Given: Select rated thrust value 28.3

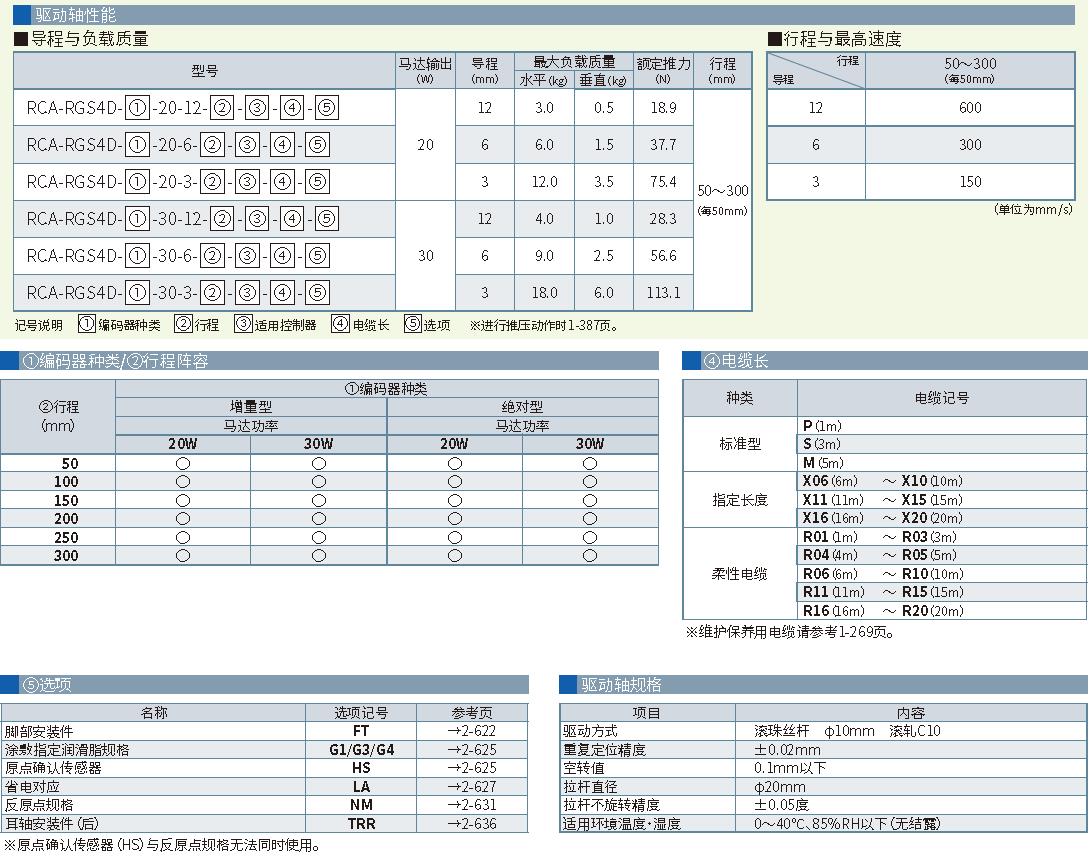Looking at the screenshot, I should tap(663, 219).
